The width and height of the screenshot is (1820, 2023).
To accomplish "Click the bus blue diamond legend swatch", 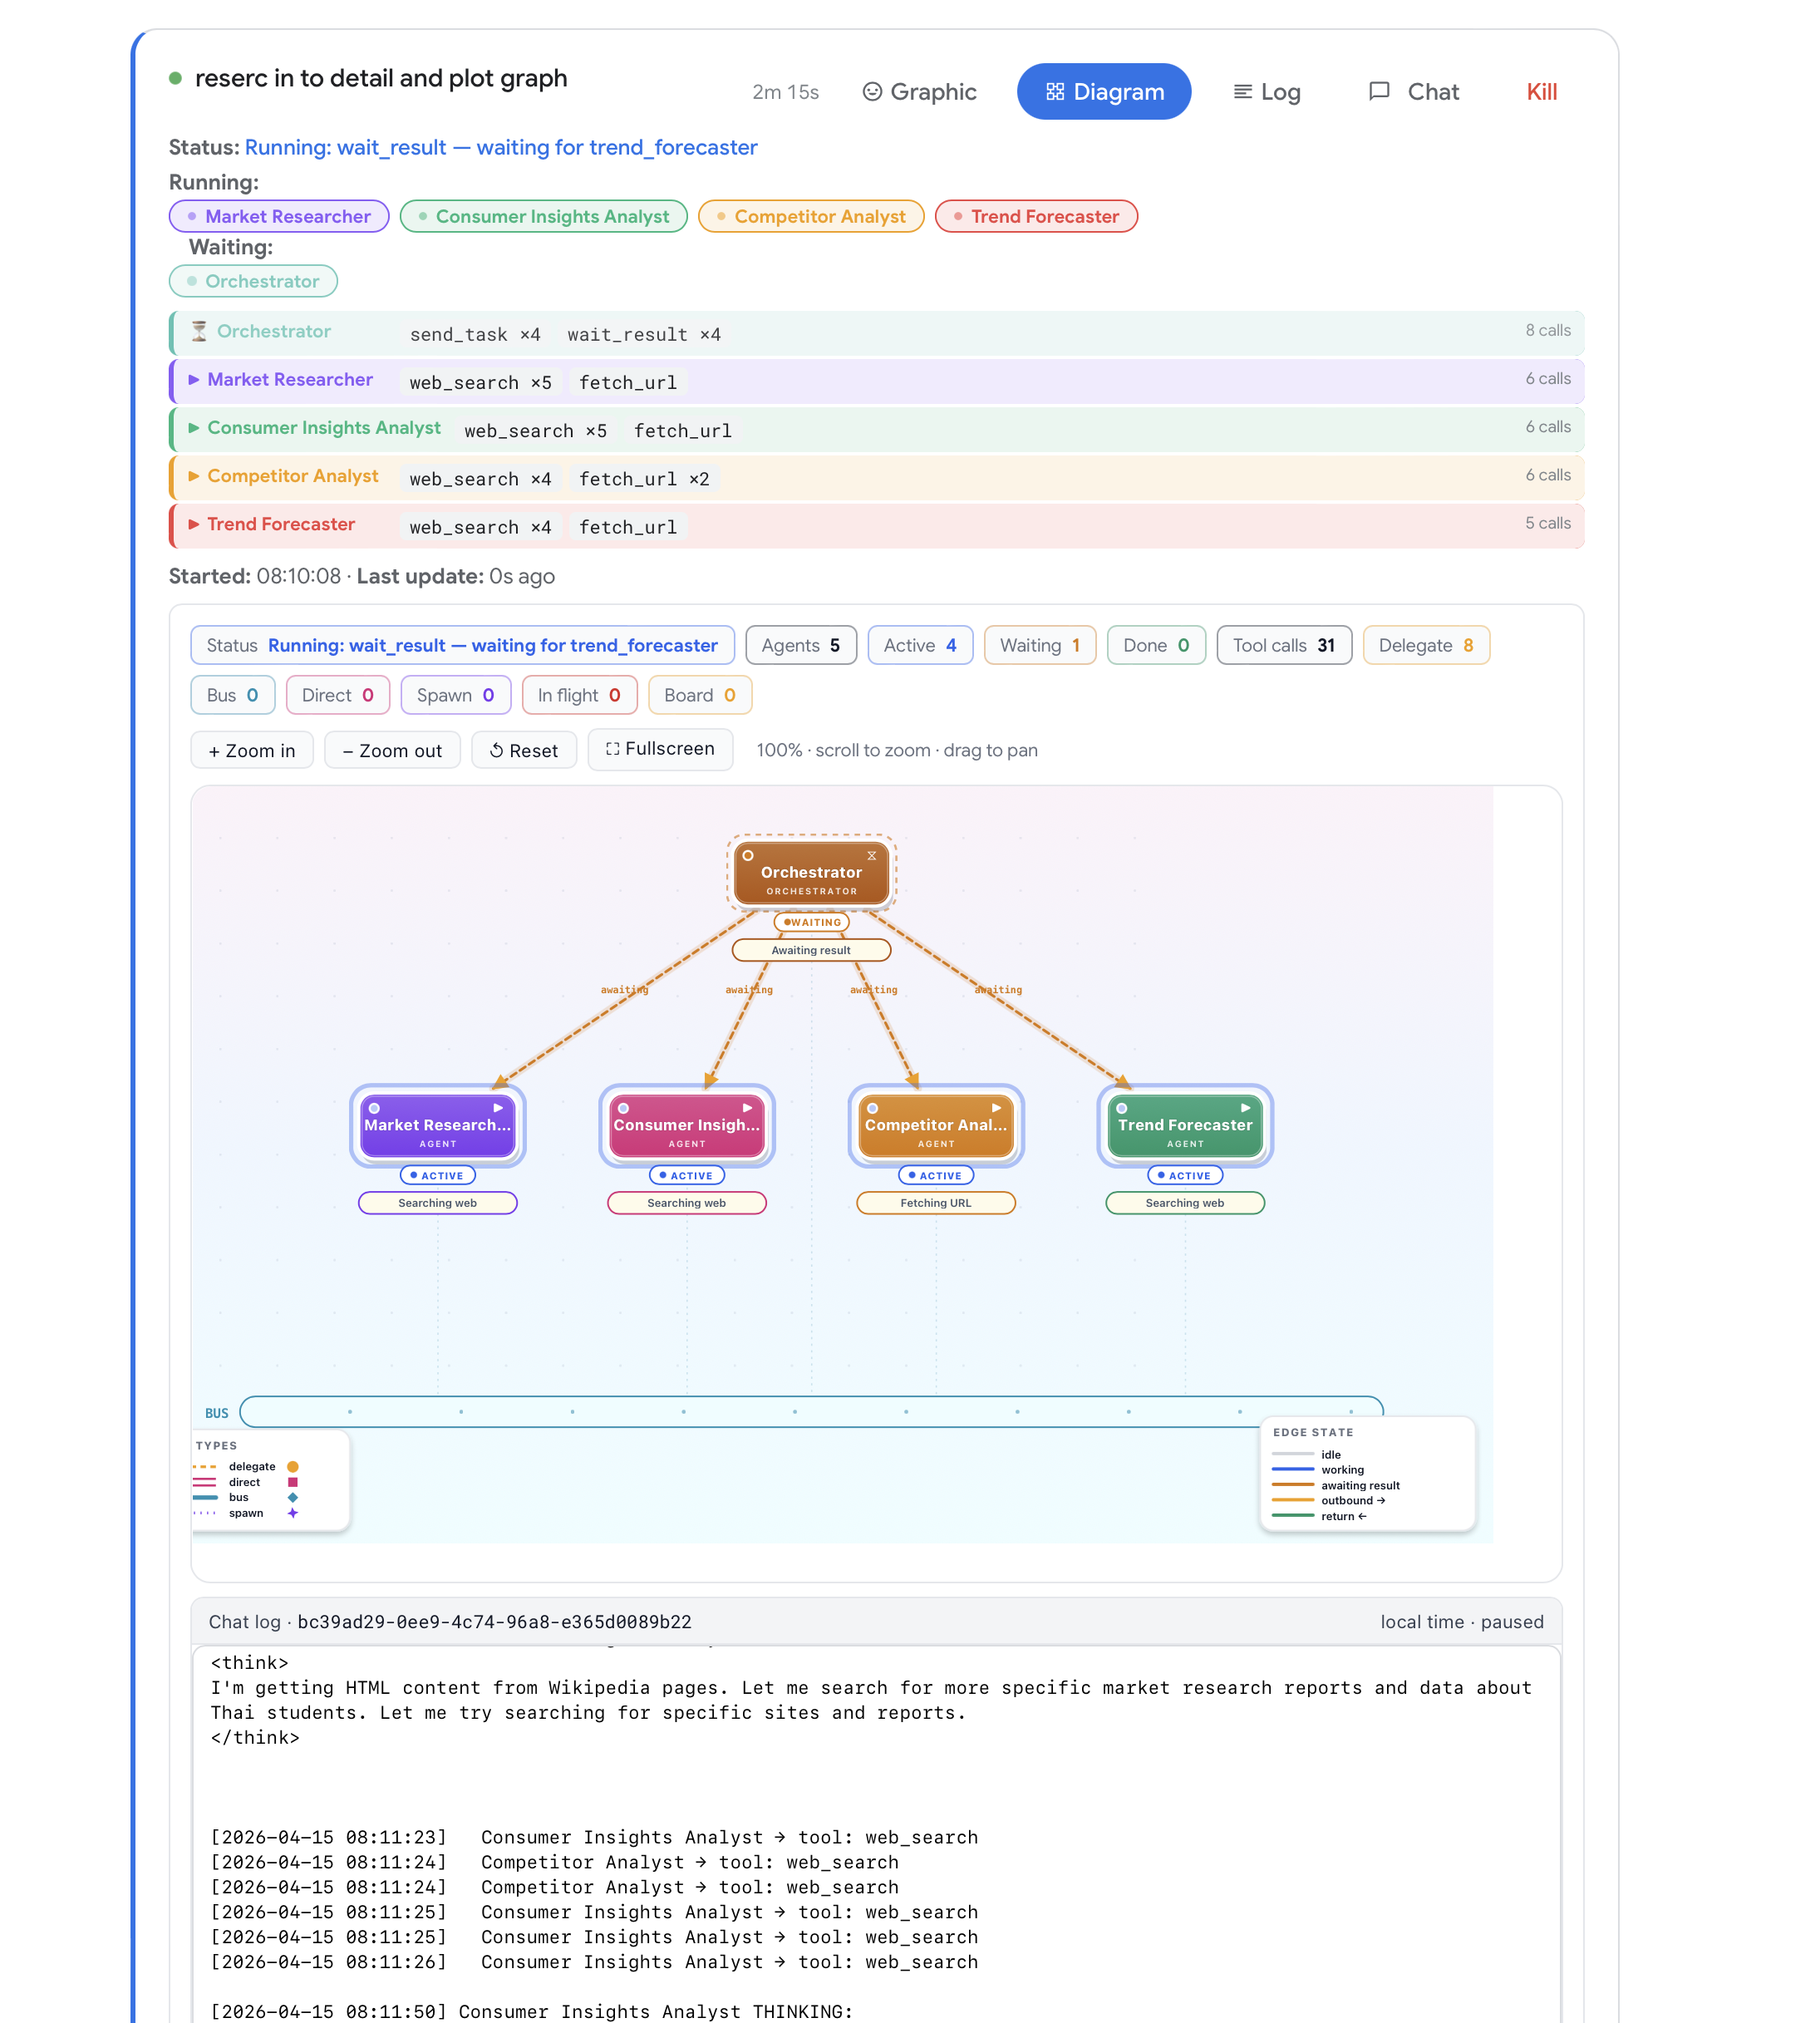I will pyautogui.click(x=293, y=1497).
